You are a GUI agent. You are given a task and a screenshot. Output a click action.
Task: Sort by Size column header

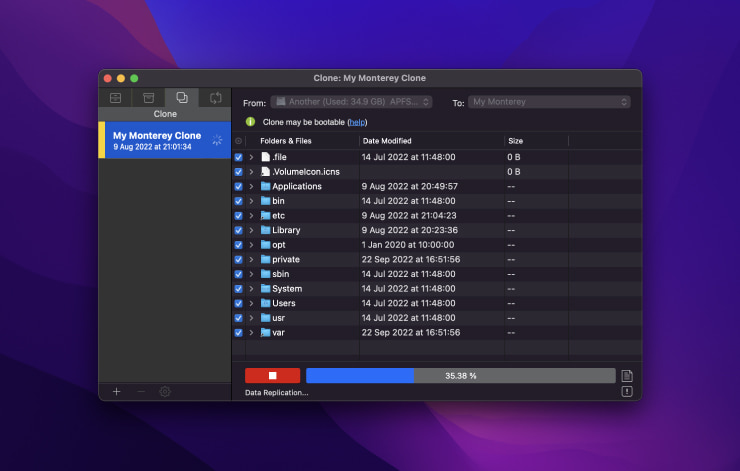click(515, 141)
